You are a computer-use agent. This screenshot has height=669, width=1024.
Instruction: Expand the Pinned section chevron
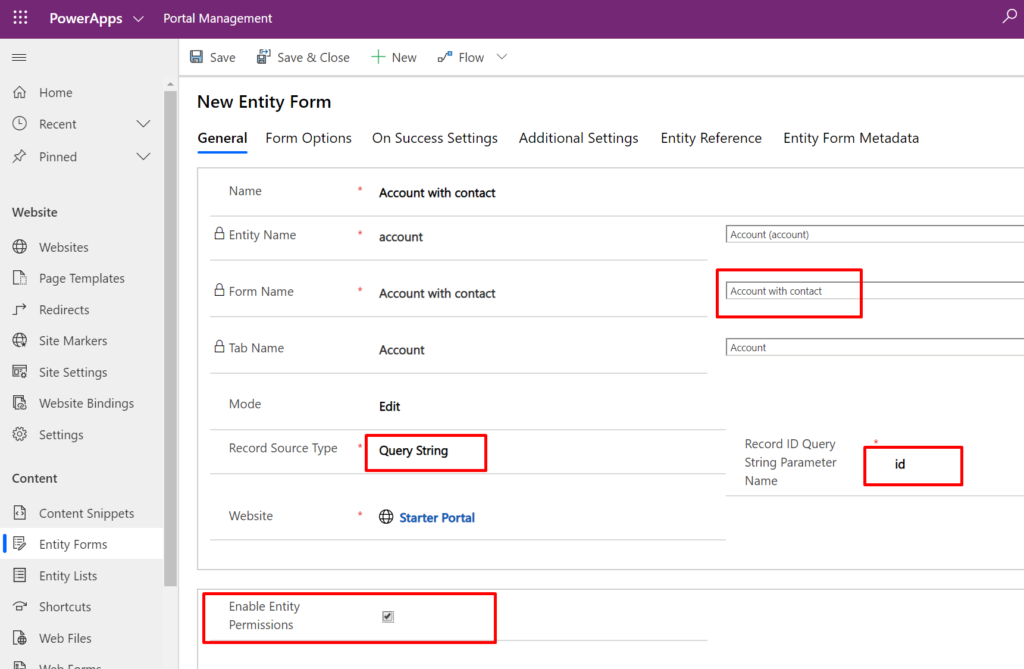(x=143, y=156)
